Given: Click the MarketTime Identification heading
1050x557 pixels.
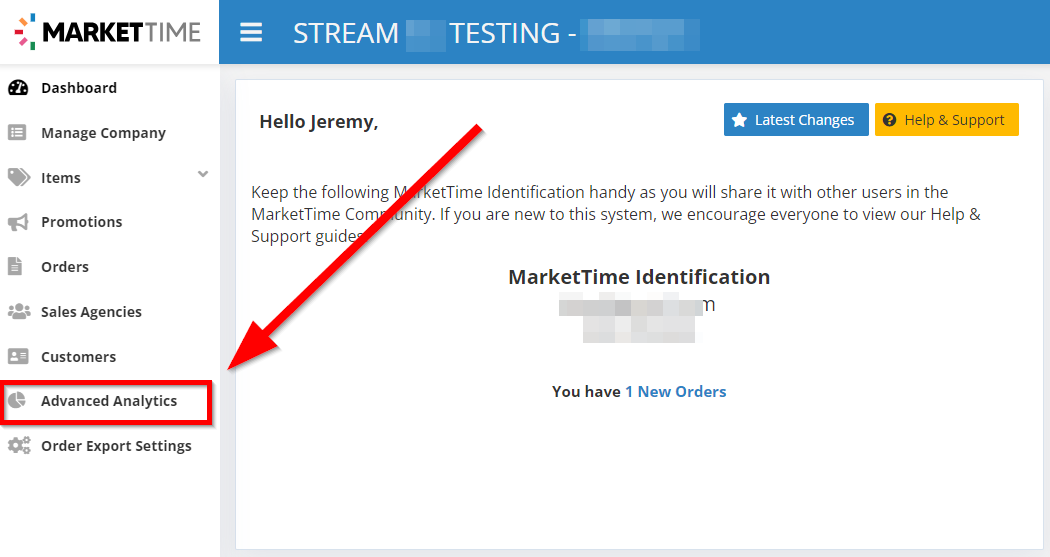Looking at the screenshot, I should click(639, 276).
